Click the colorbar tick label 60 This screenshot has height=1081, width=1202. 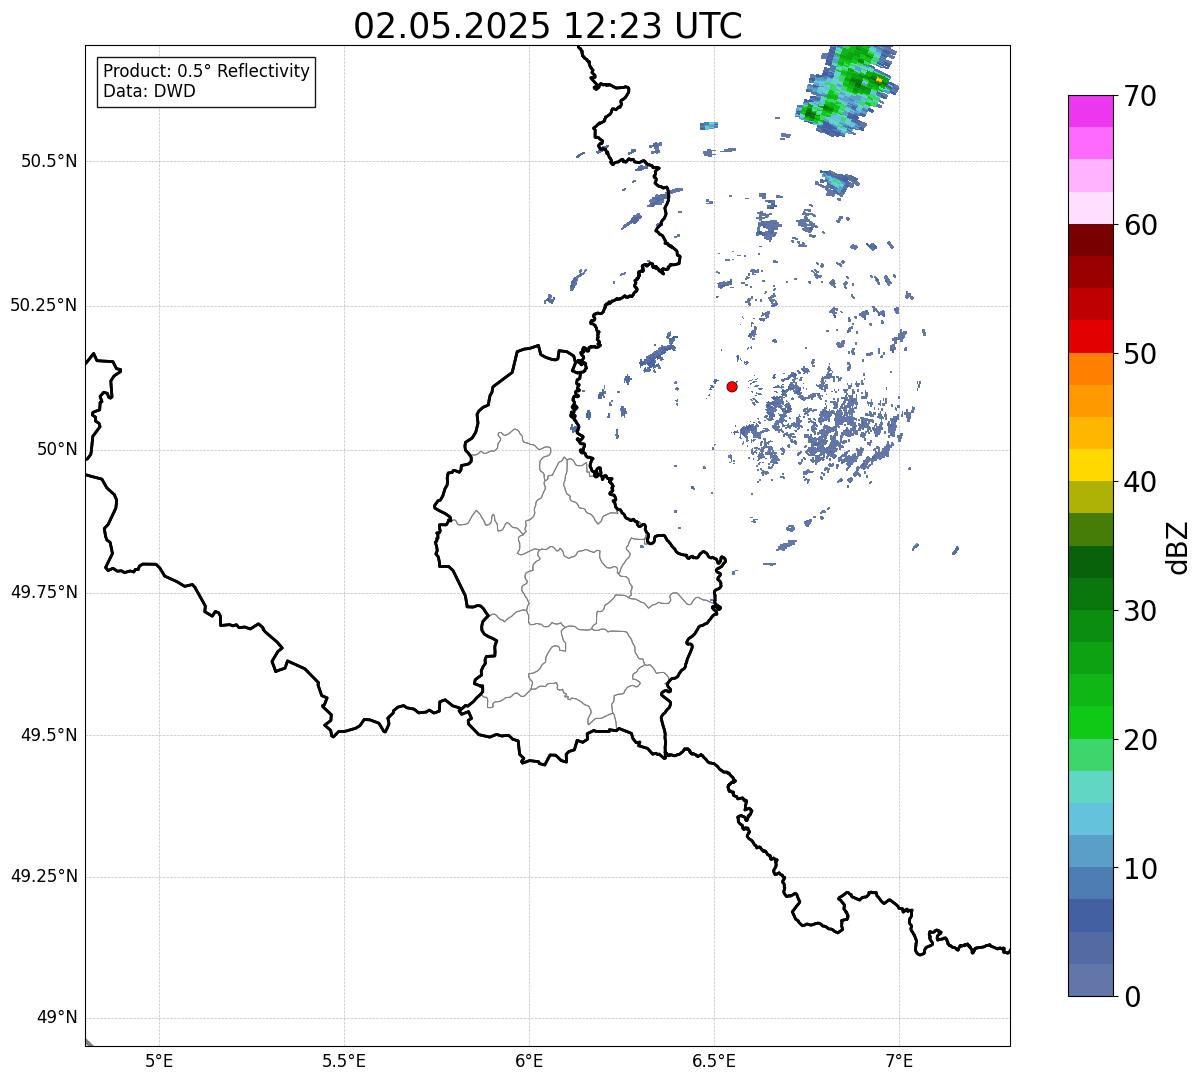point(1140,225)
